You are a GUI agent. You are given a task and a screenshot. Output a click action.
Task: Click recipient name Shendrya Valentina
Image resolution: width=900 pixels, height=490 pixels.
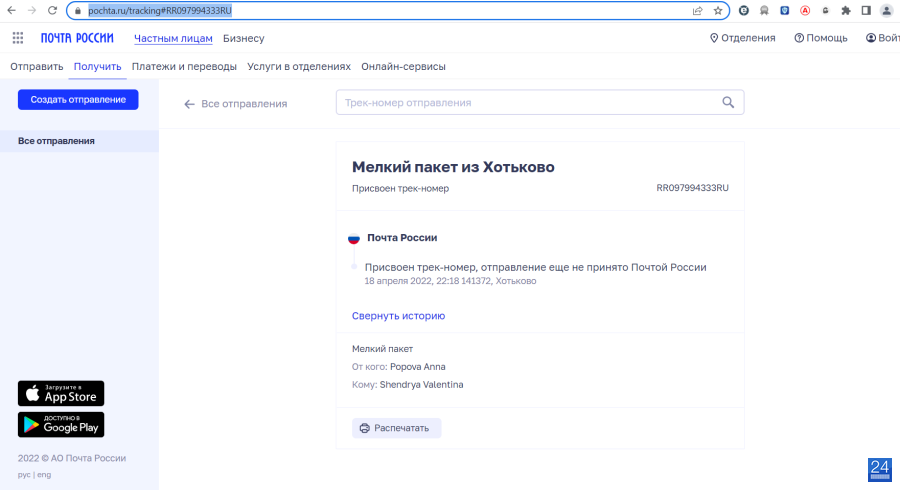[421, 385]
